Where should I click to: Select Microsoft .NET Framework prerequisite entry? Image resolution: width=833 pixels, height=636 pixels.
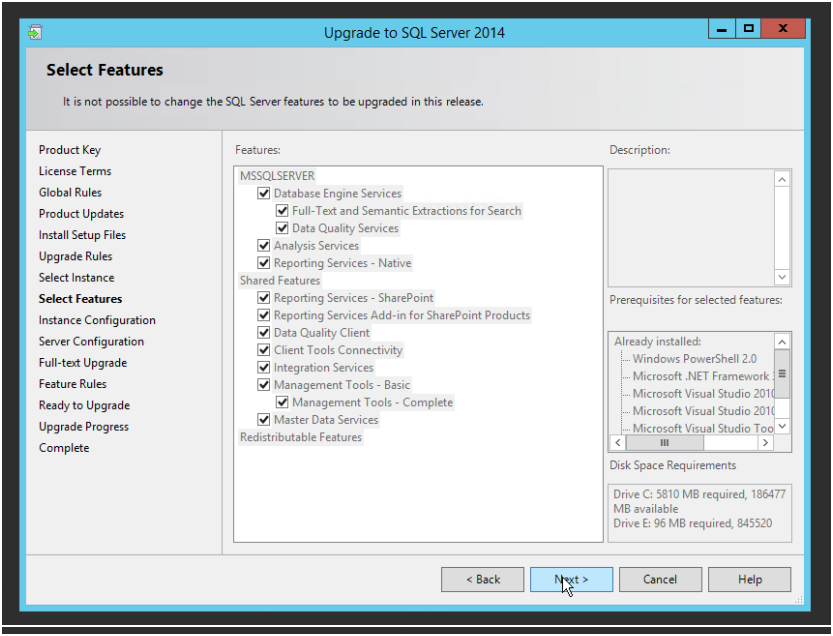[x=702, y=376]
